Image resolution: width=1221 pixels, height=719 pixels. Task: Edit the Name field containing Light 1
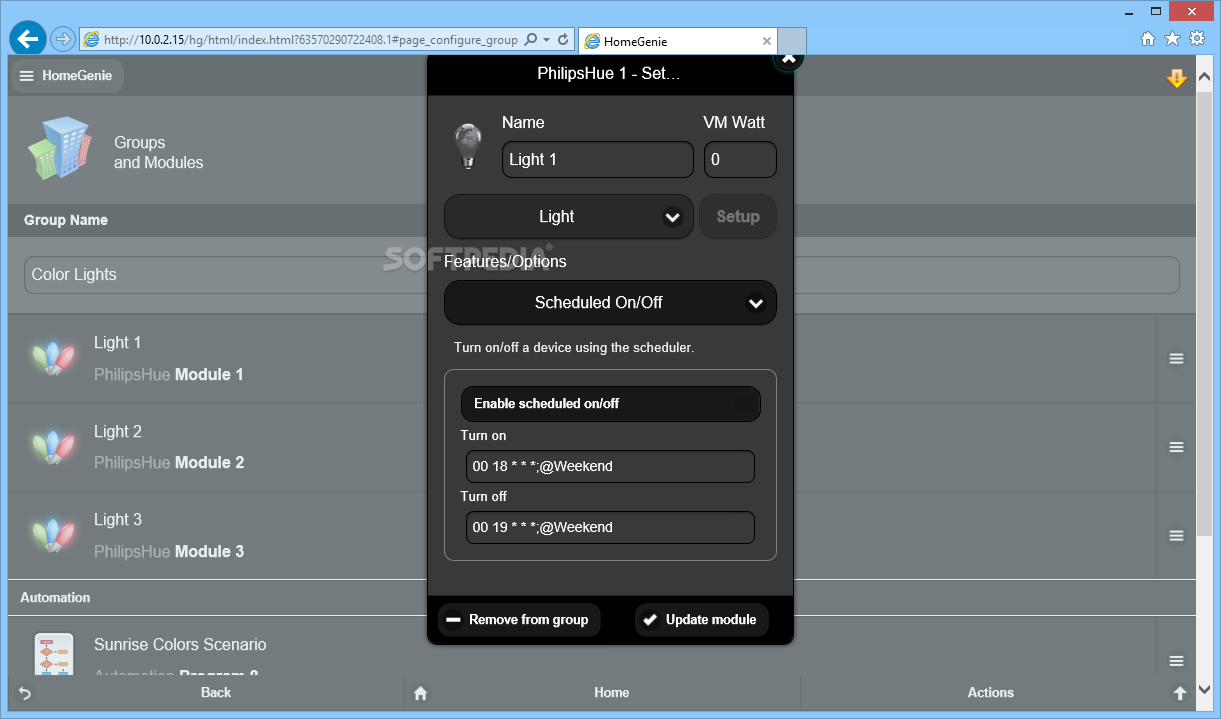tap(597, 160)
